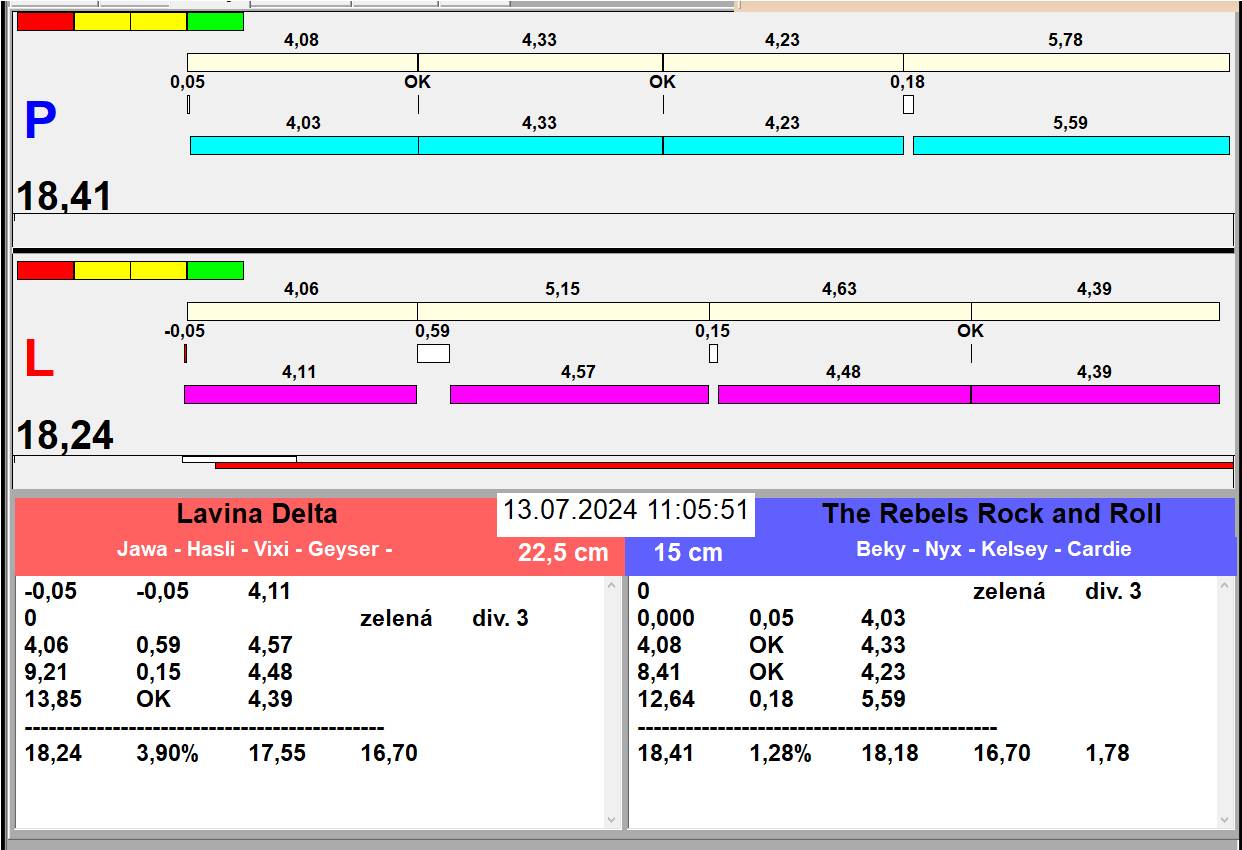This screenshot has height=850, width=1242.
Task: Click the green start light in lane P
Action: (215, 21)
